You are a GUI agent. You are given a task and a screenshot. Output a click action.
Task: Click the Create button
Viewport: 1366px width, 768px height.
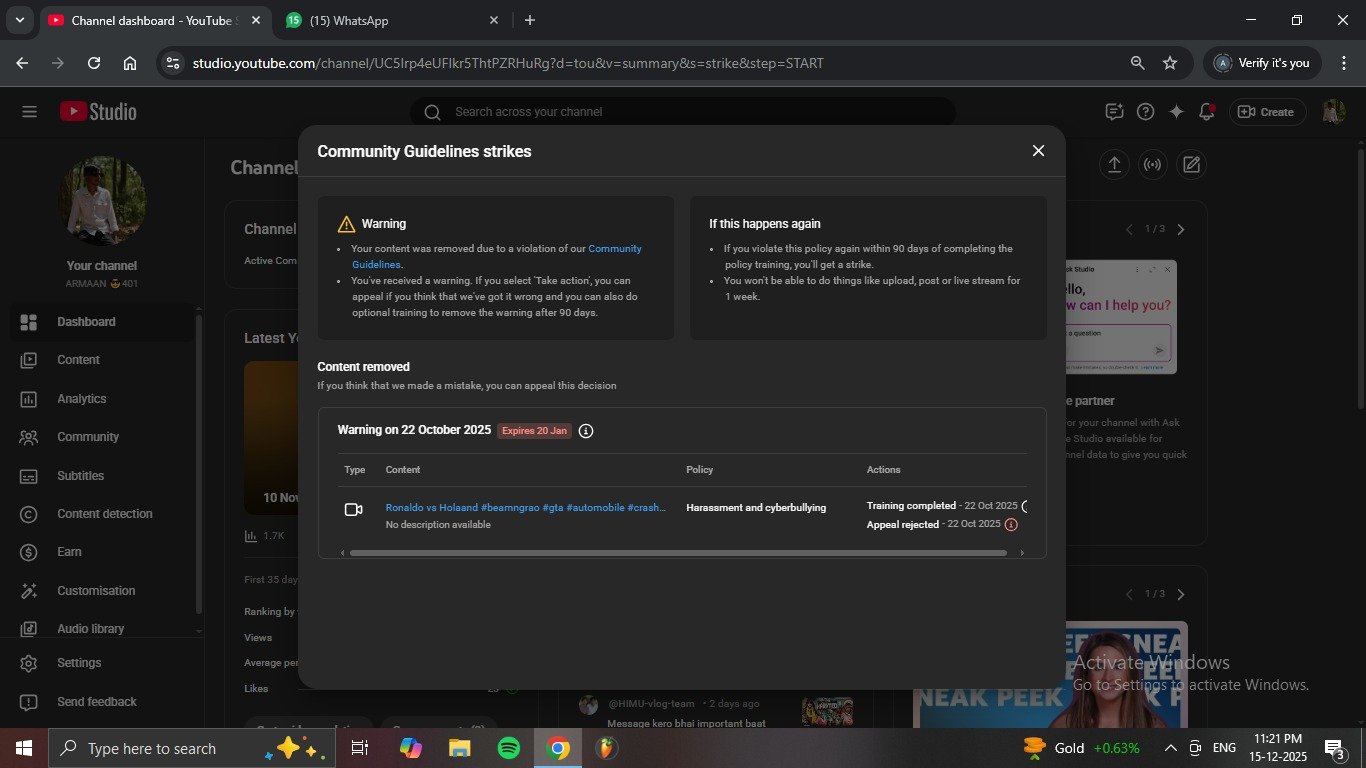tap(1266, 112)
